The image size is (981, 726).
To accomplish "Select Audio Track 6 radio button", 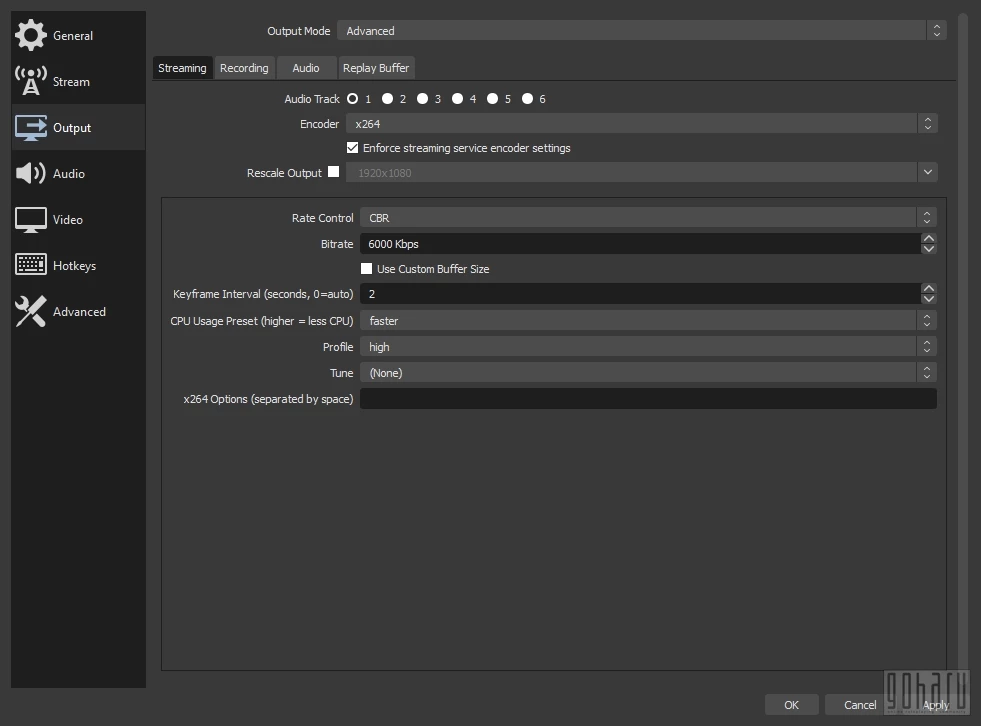I will point(528,99).
